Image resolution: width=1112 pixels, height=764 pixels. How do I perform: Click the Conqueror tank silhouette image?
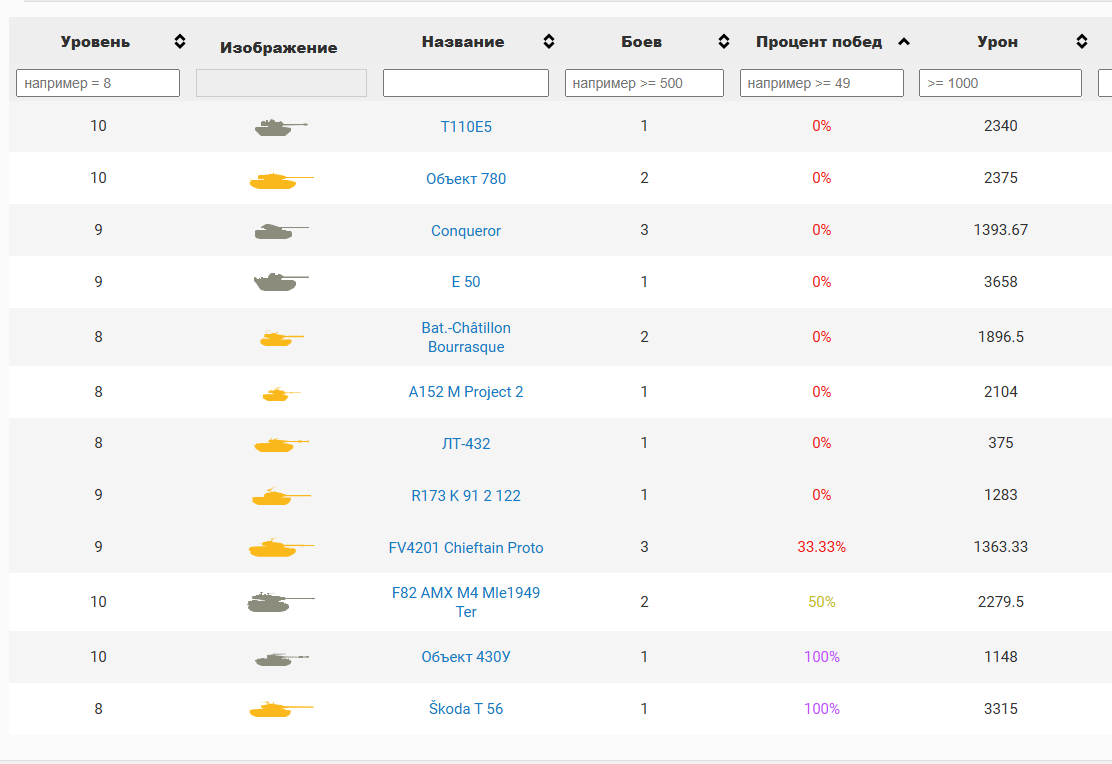click(281, 231)
